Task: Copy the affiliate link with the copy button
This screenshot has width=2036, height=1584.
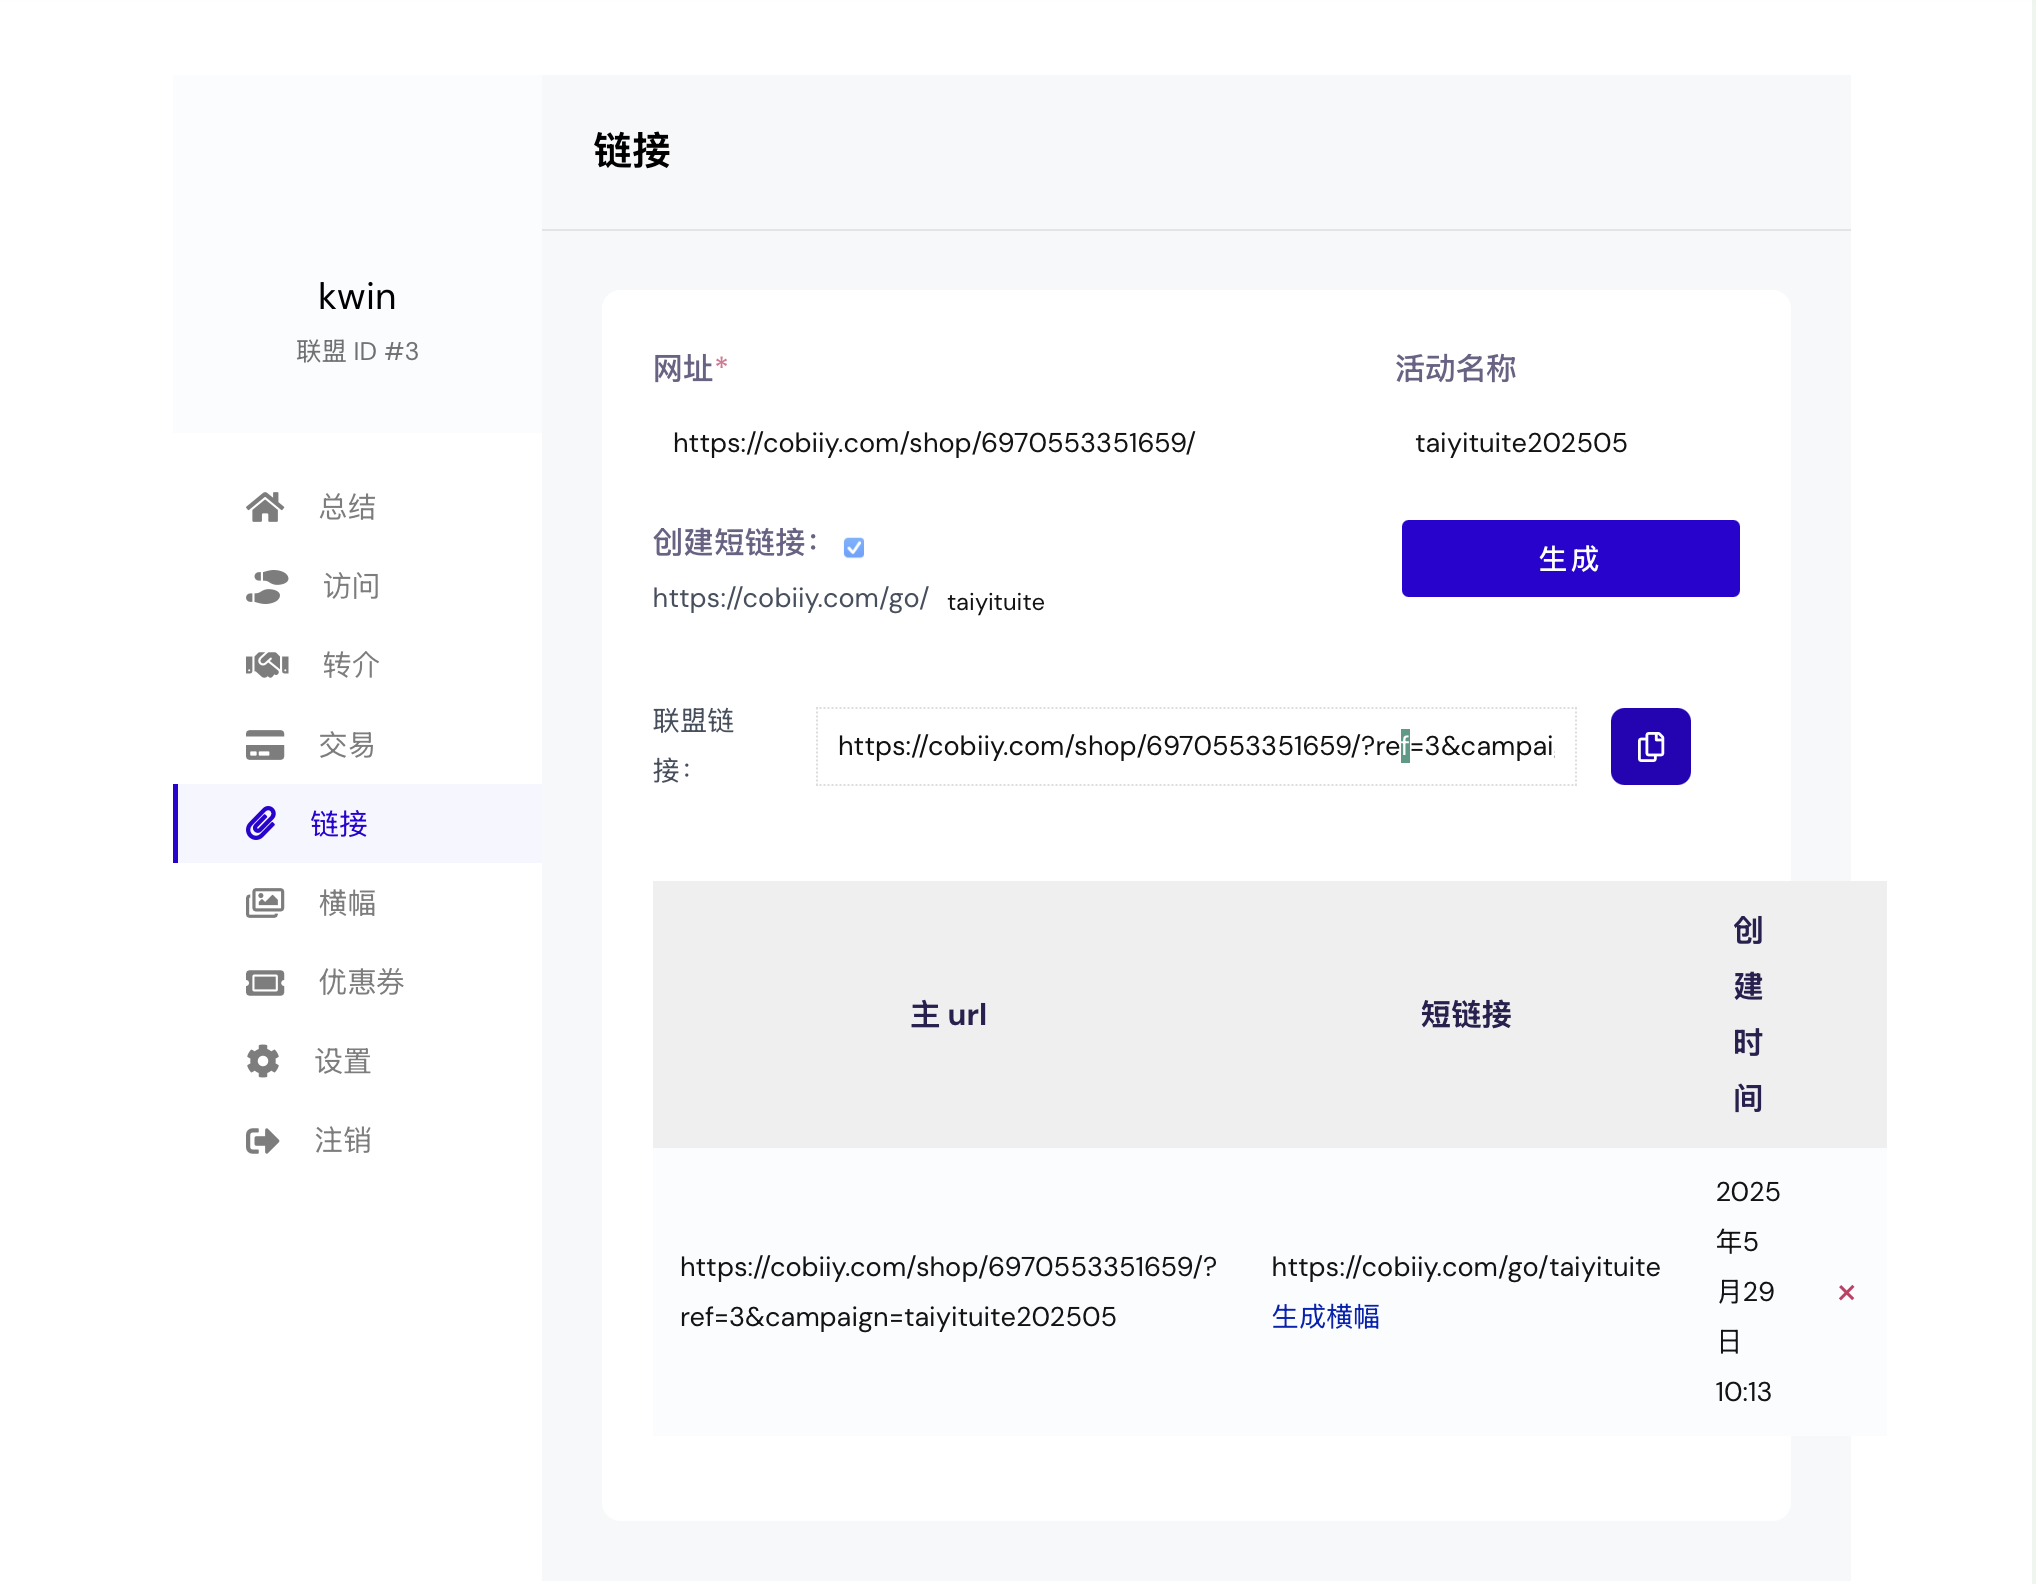Action: pos(1650,746)
